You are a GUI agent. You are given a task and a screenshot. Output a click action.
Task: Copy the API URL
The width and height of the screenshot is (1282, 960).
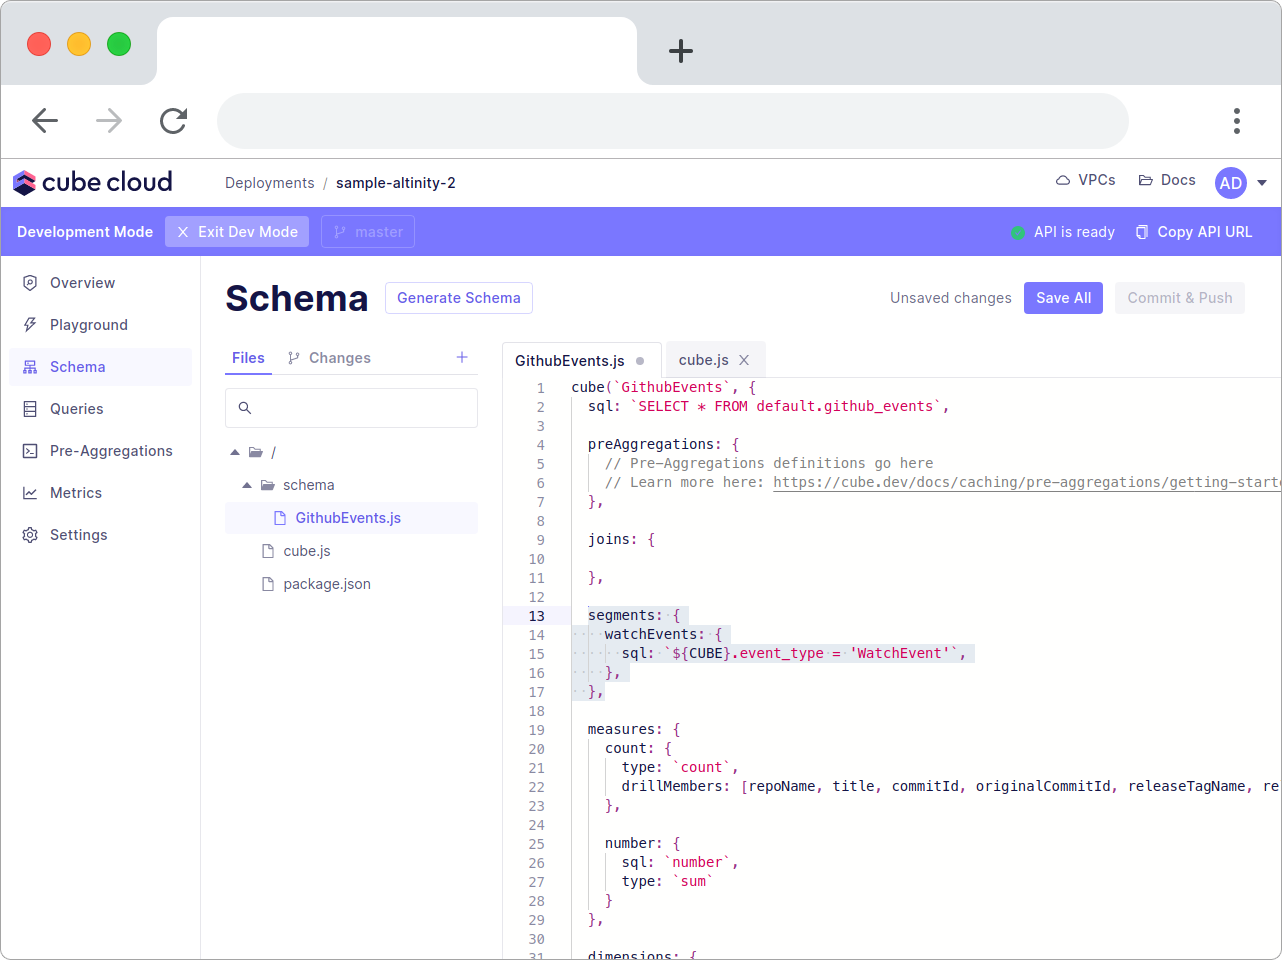(1193, 231)
